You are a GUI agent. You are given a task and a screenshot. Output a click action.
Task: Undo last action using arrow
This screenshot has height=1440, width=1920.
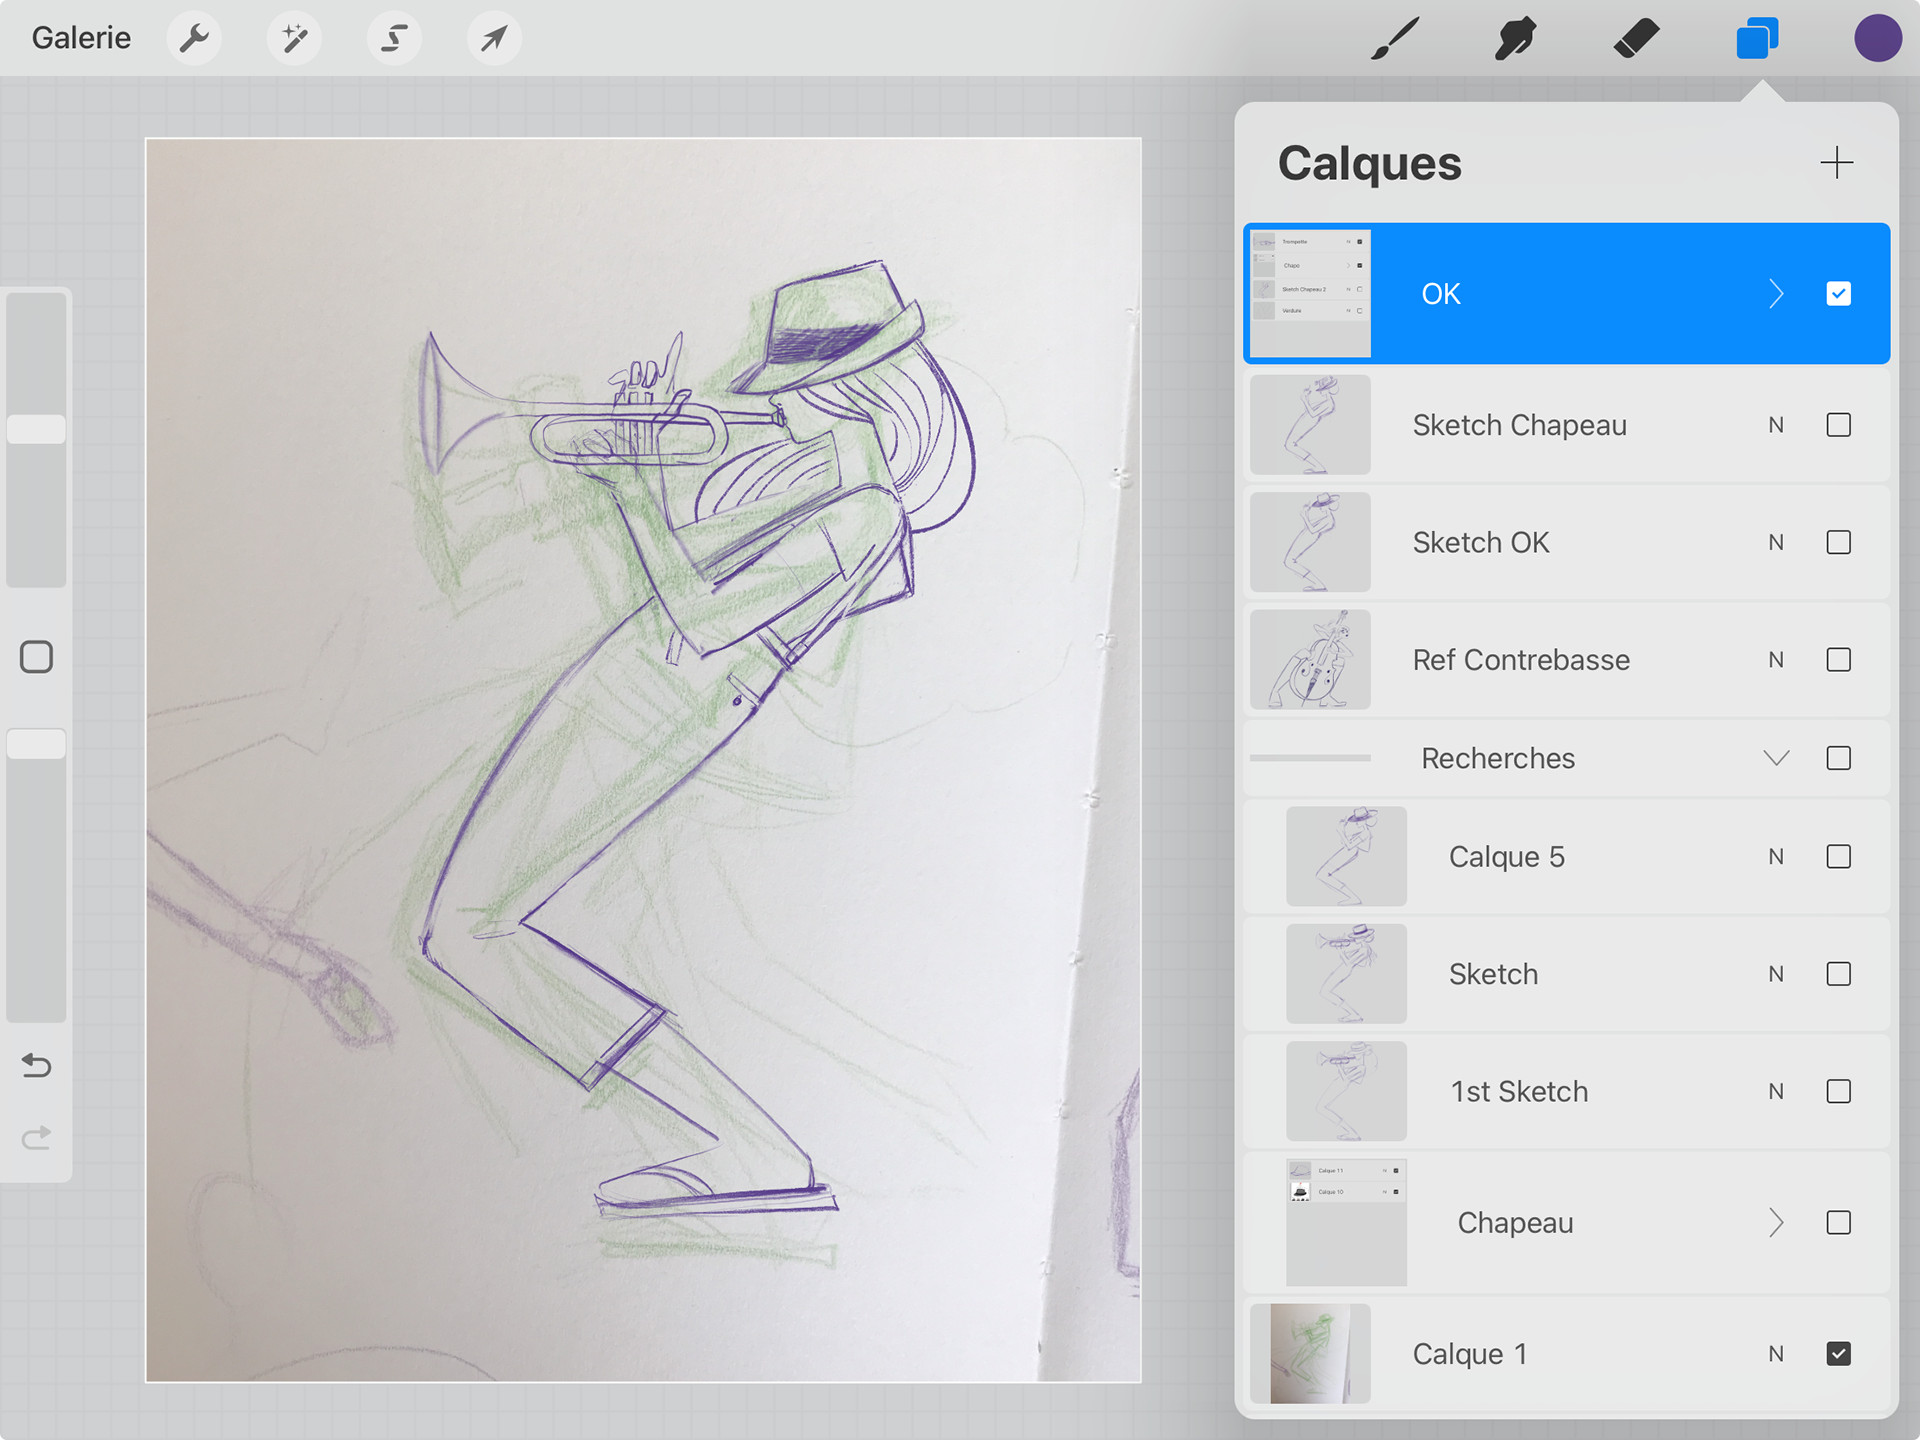(37, 1065)
